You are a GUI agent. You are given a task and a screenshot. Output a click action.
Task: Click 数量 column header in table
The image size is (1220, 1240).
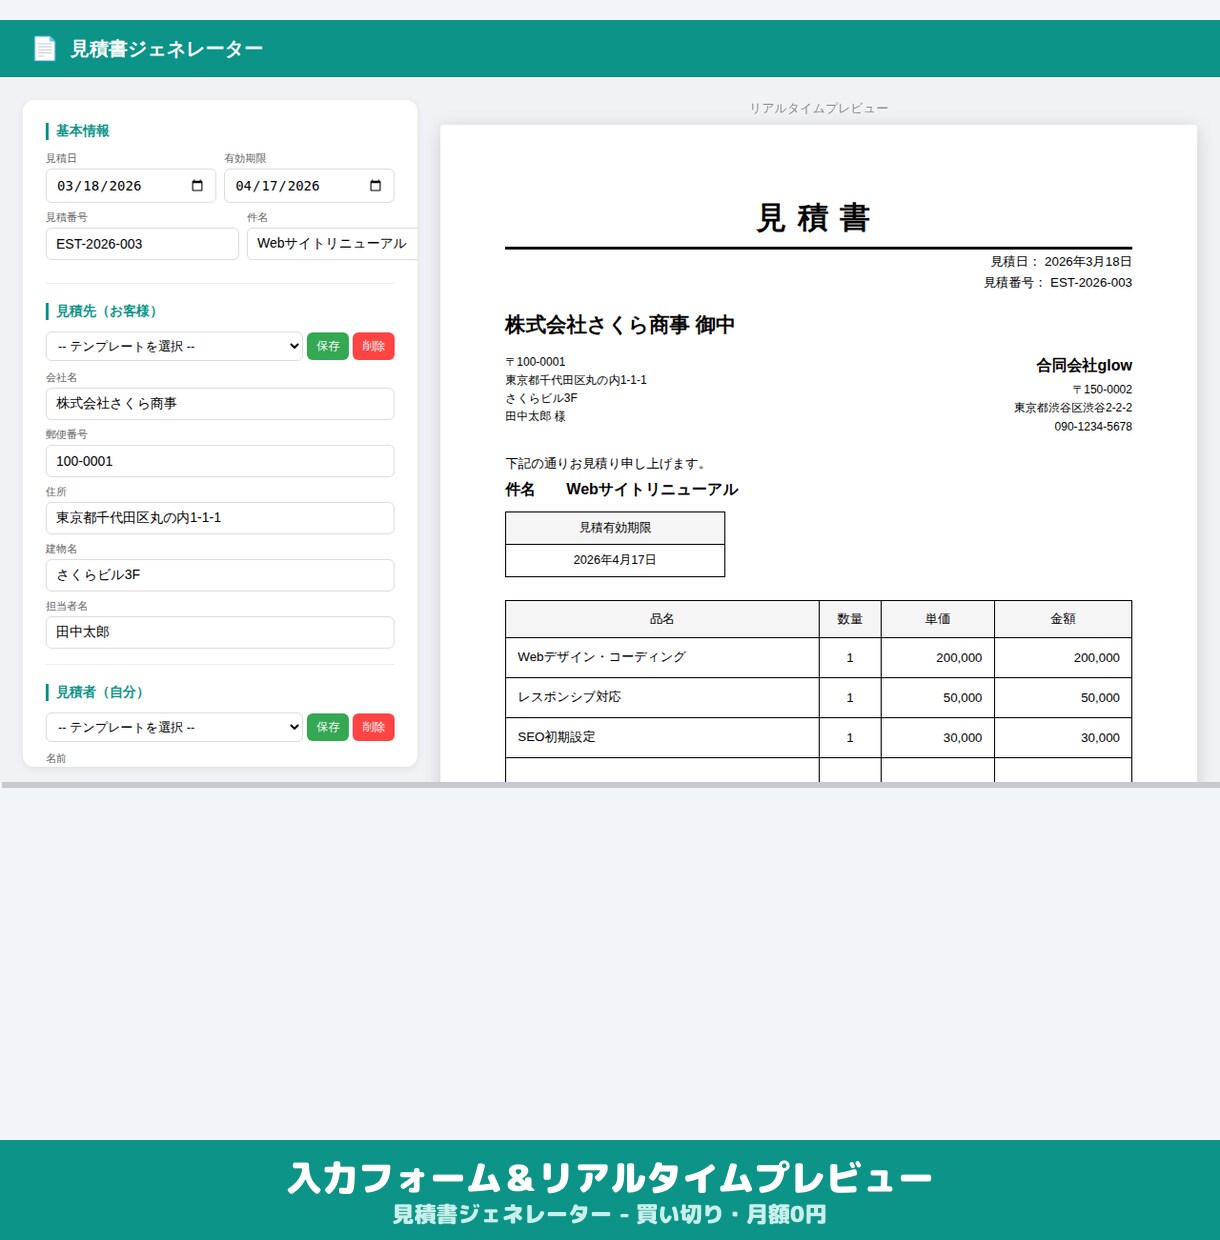pos(850,619)
